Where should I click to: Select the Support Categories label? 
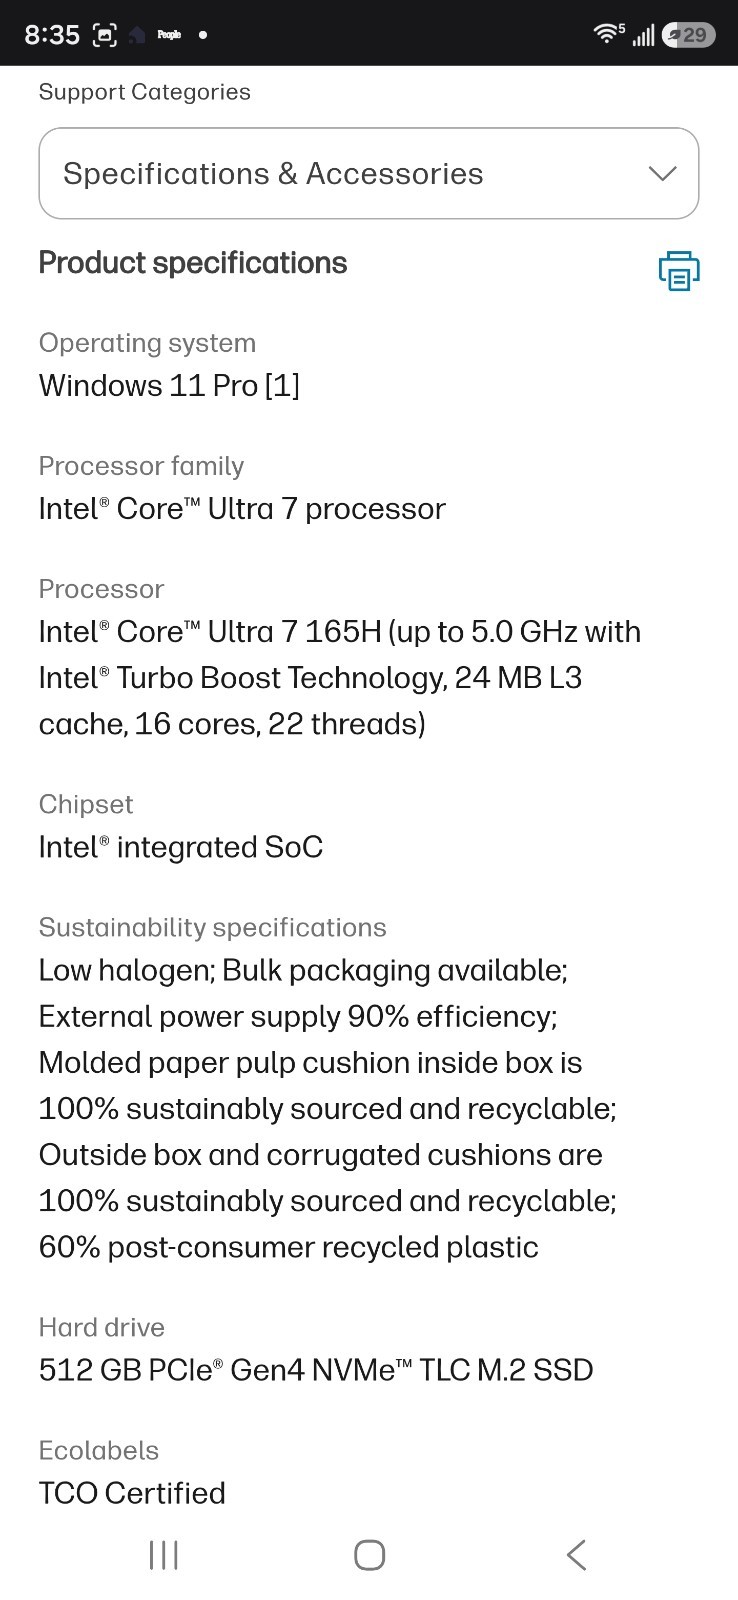(145, 92)
